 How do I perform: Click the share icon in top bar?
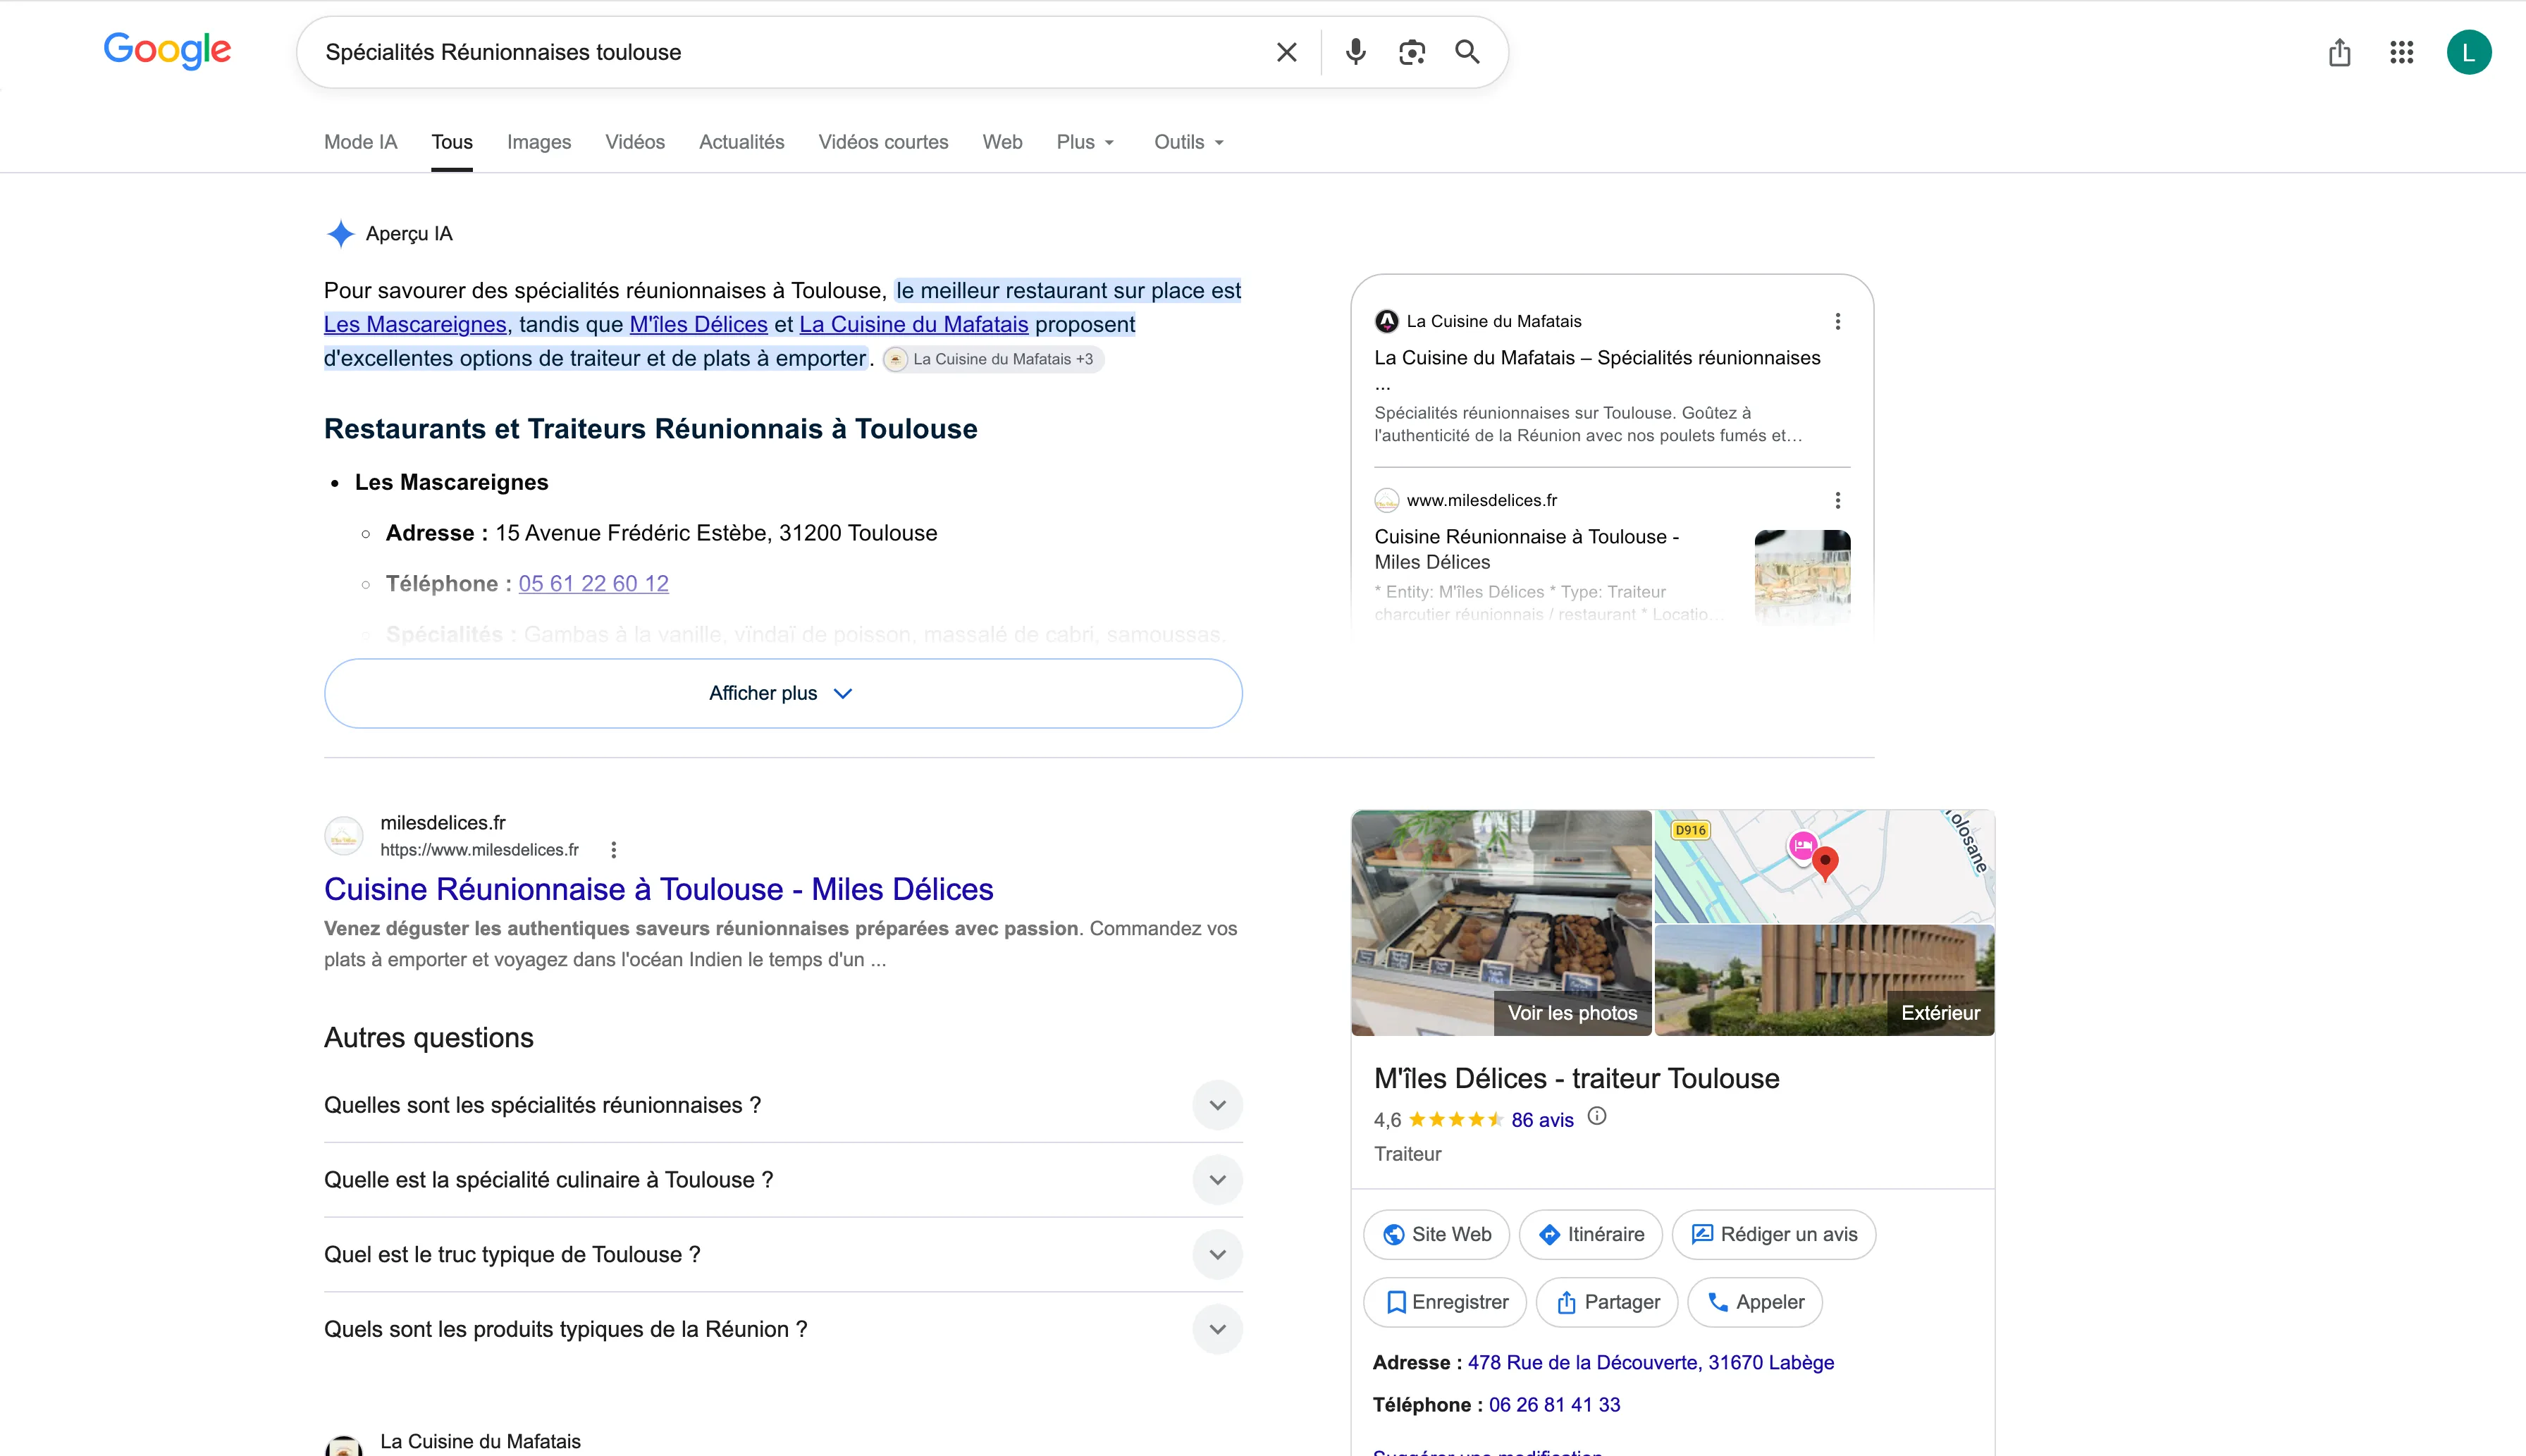2339,52
